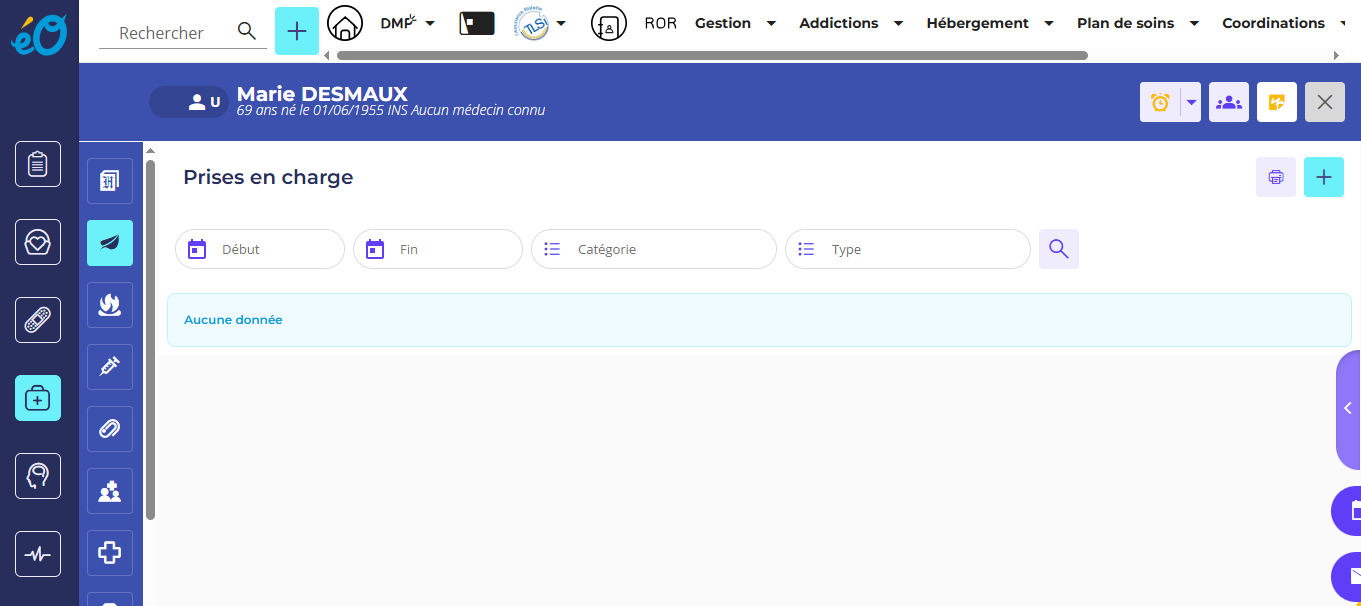Add a new prise en charge

pos(1324,177)
